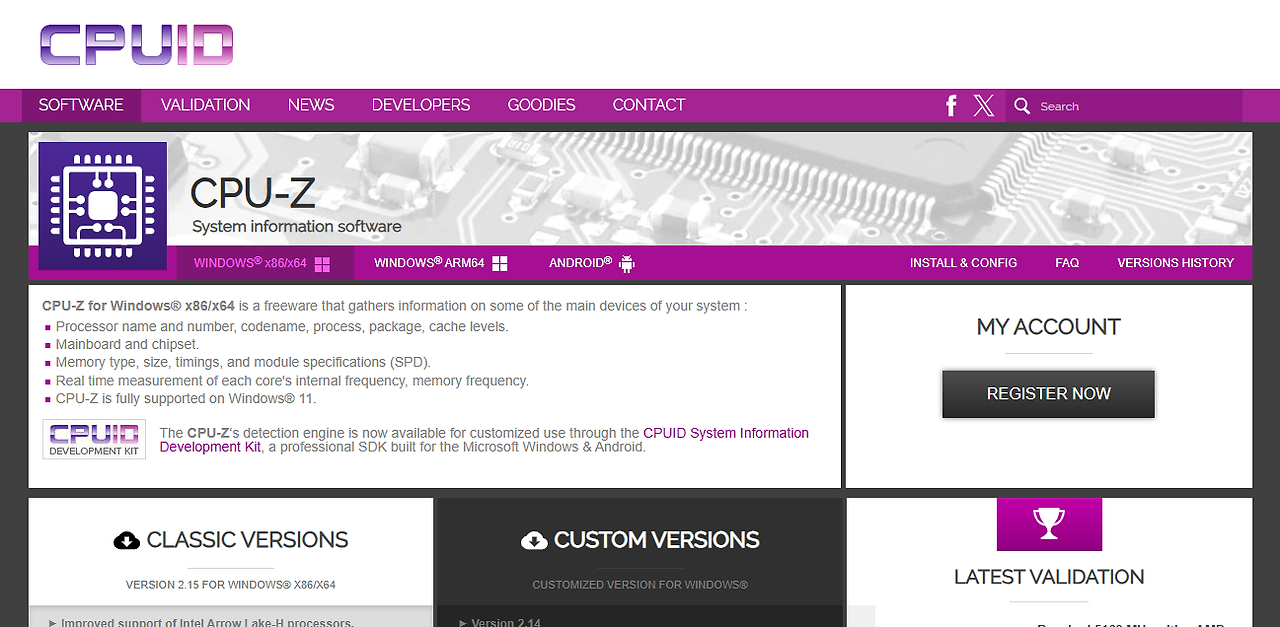Go to the CONTACT page

649,105
